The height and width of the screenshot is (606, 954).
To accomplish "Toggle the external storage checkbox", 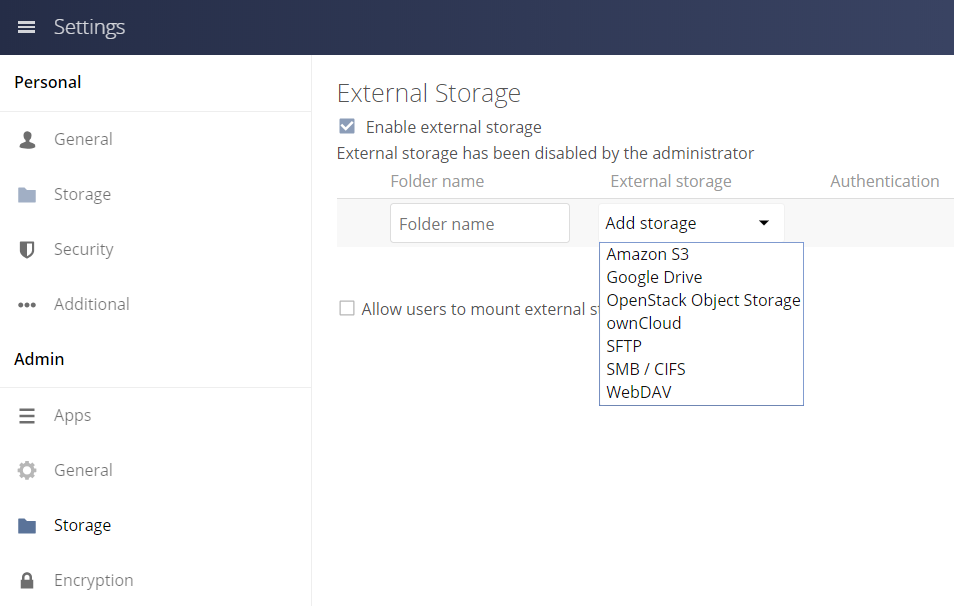I will point(346,126).
